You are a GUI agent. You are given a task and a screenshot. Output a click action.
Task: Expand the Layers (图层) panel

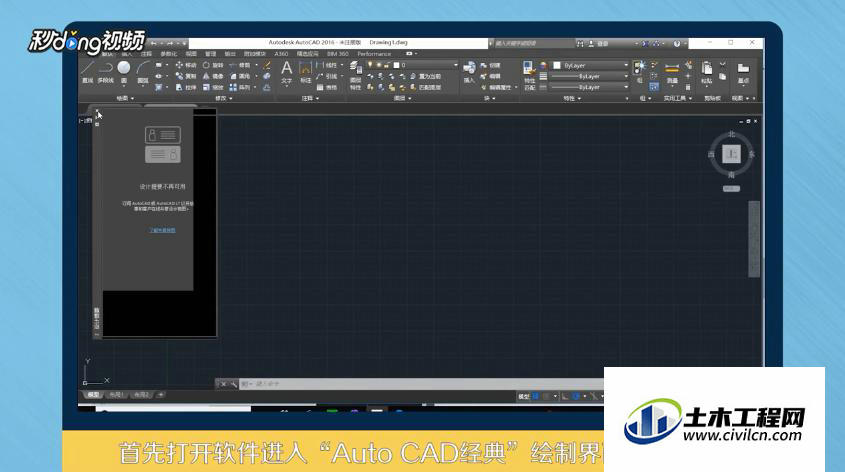pyautogui.click(x=403, y=98)
